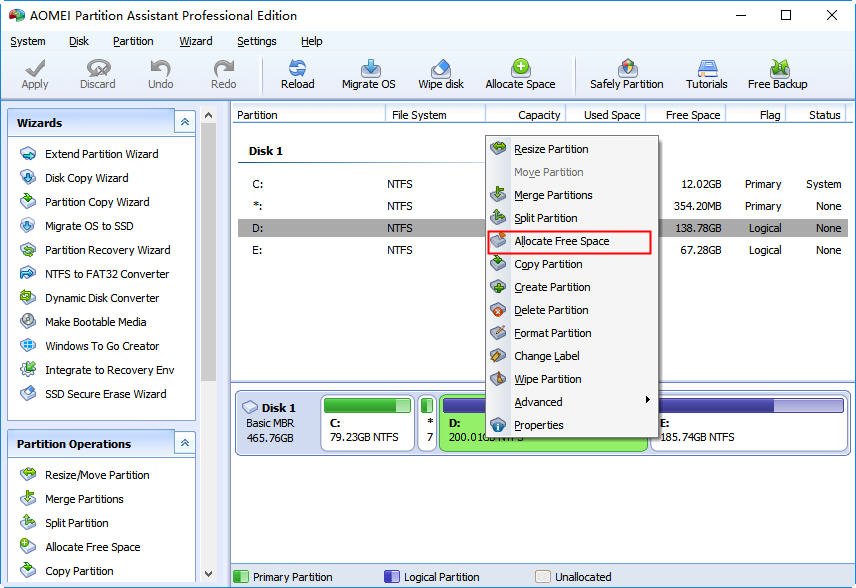Collapse the Partition Operations panel
856x588 pixels.
click(185, 443)
